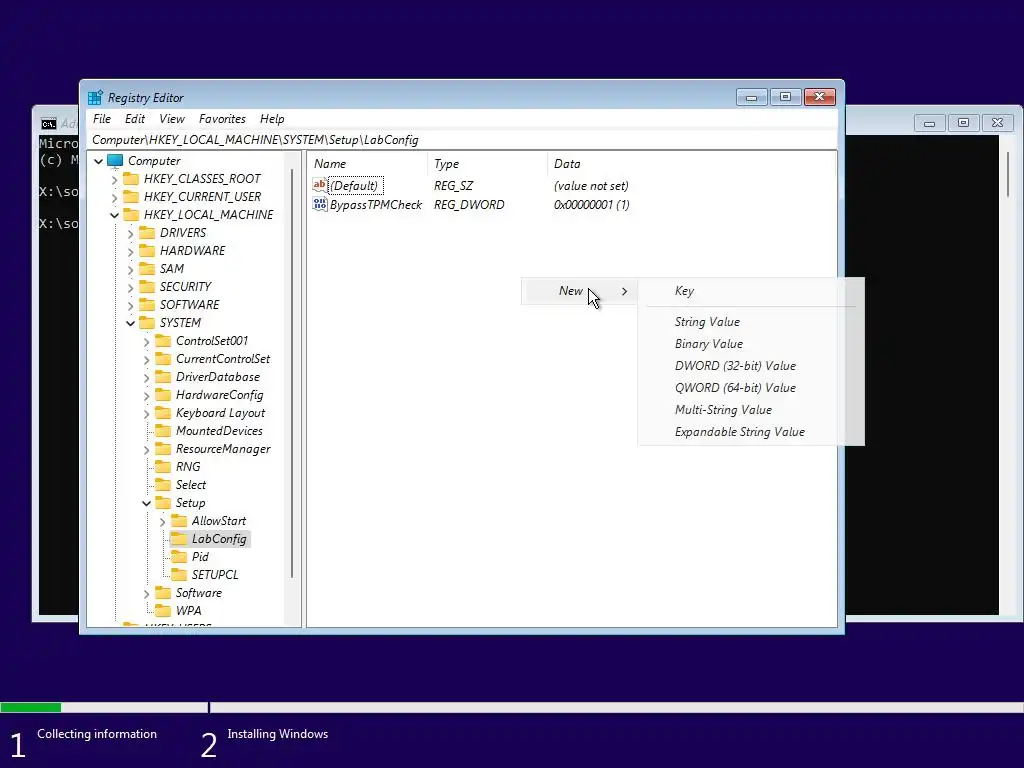
Task: Click the DriverDatabase folder icon
Action: [163, 377]
